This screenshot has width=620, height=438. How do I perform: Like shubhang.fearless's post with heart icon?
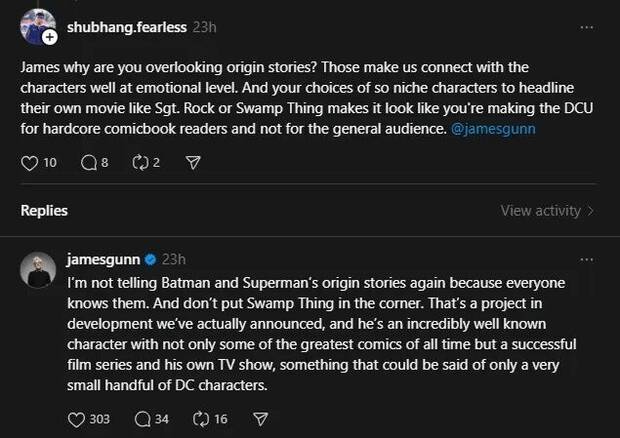tap(30, 162)
